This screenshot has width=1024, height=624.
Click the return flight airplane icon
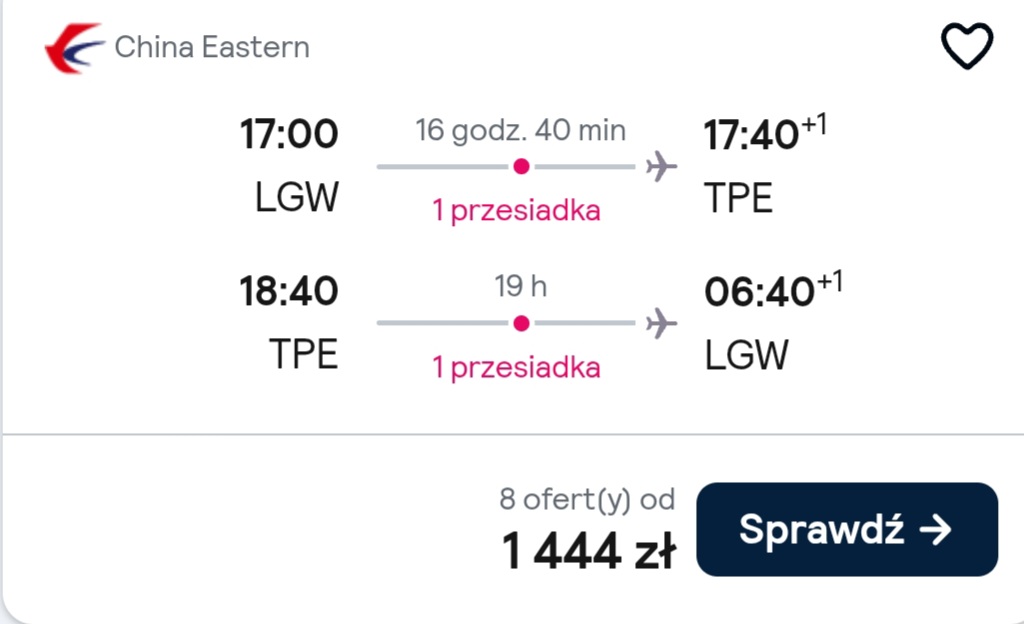[x=661, y=323]
